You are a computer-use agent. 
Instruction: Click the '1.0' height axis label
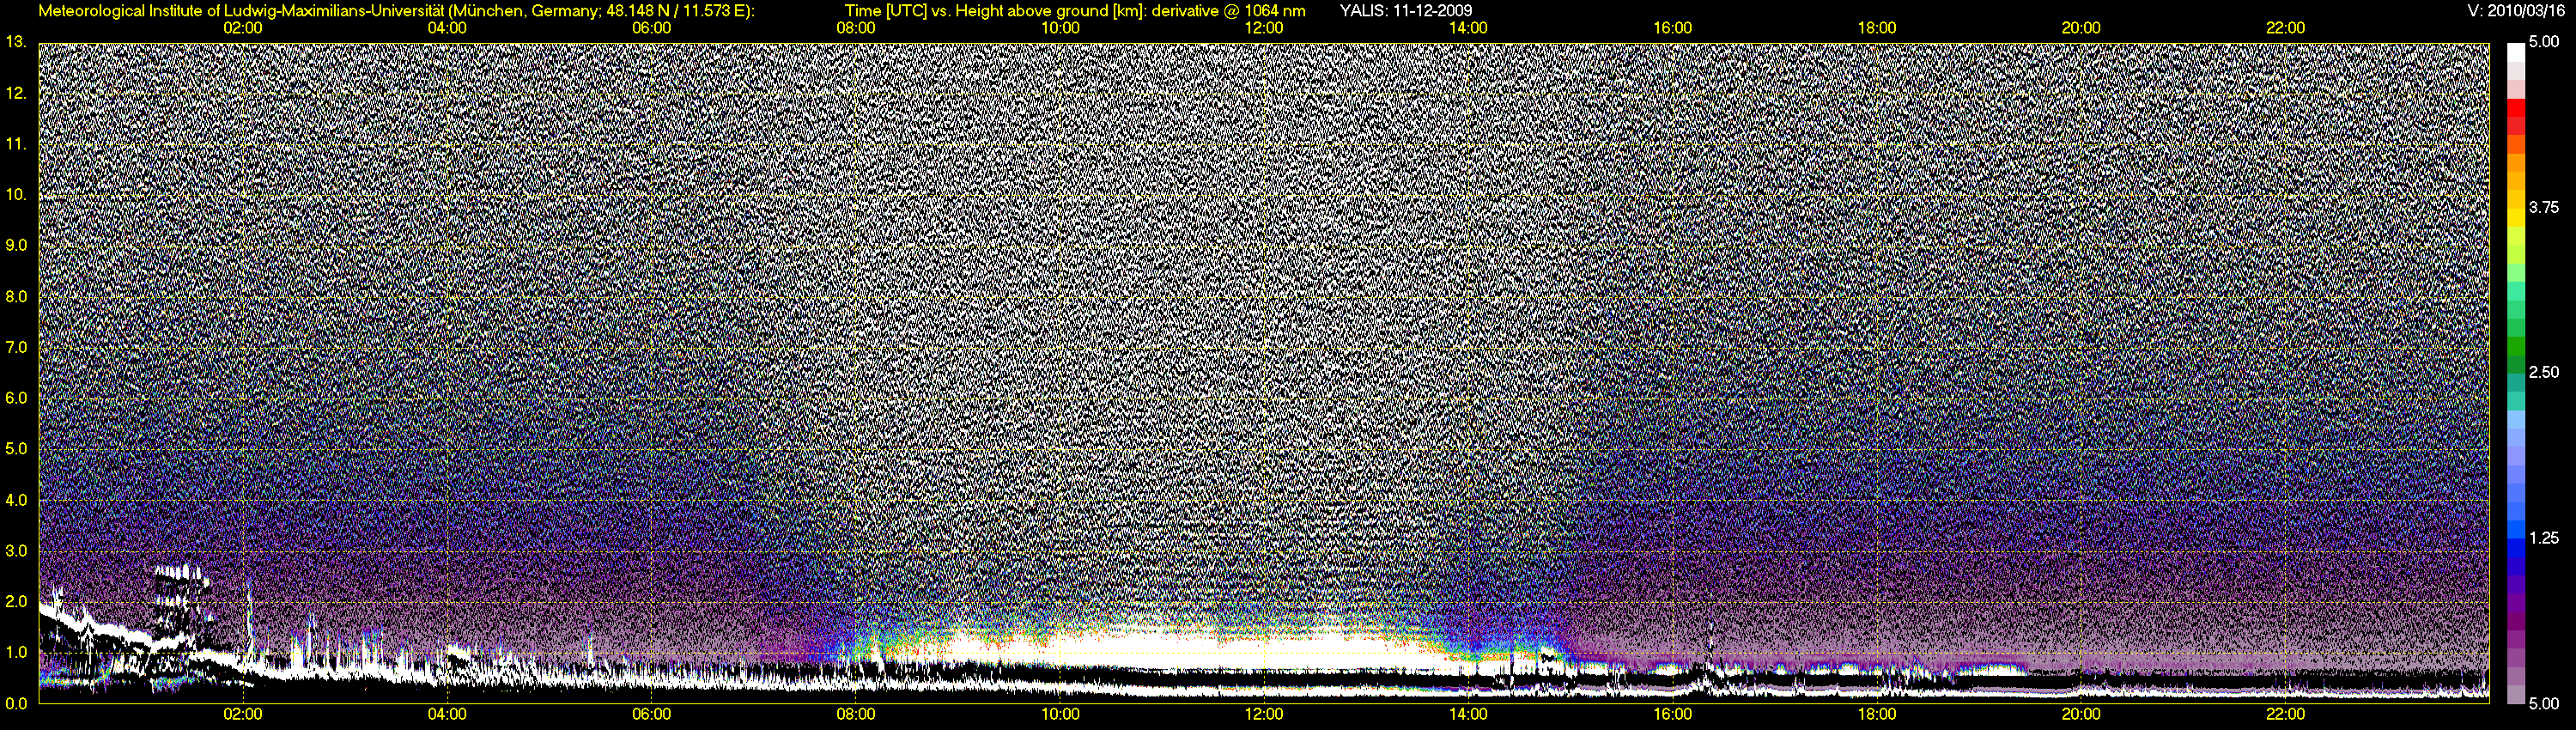(x=16, y=652)
